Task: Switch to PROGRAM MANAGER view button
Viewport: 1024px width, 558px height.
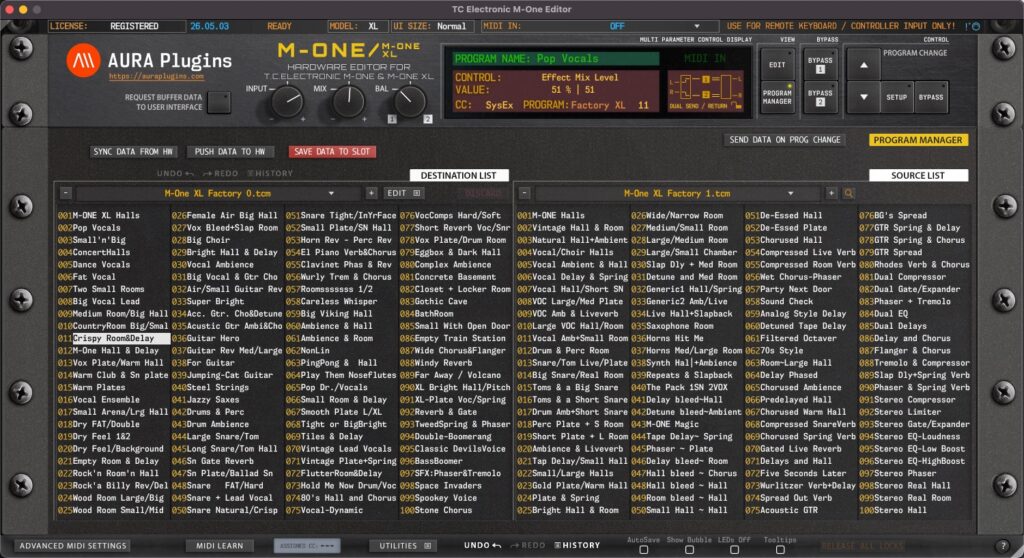Action: coord(777,97)
